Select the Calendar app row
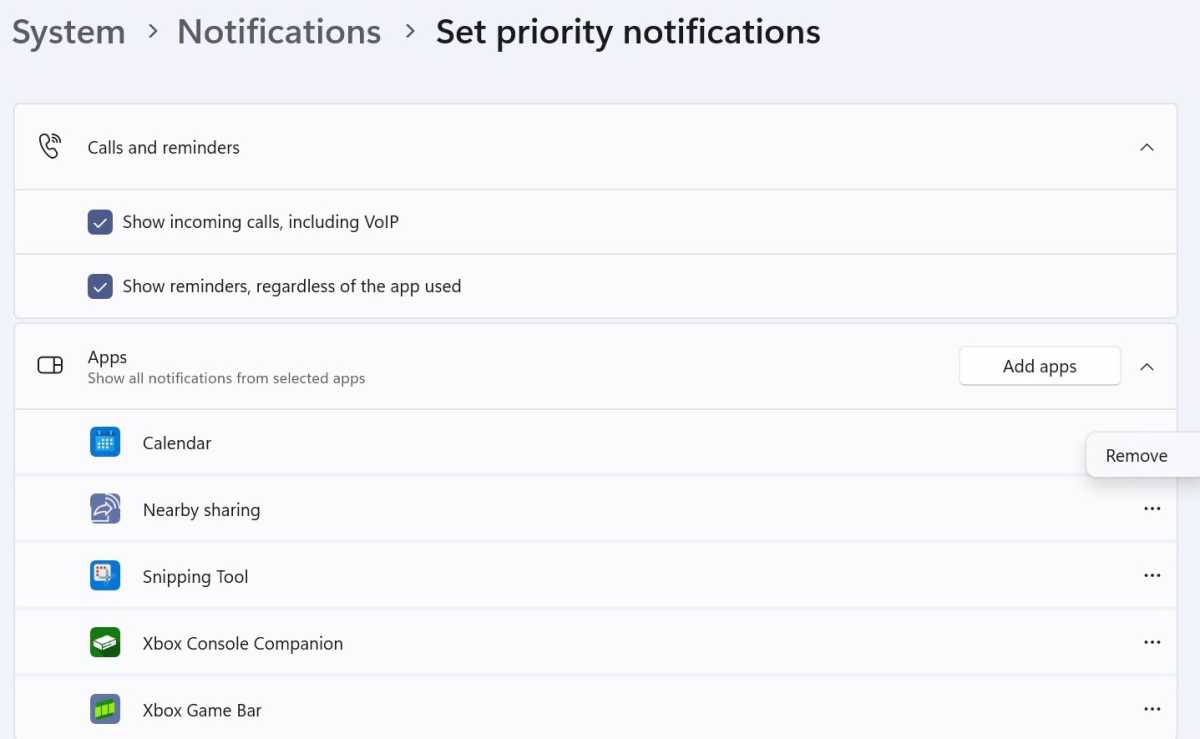The width and height of the screenshot is (1200, 739). click(x=596, y=442)
